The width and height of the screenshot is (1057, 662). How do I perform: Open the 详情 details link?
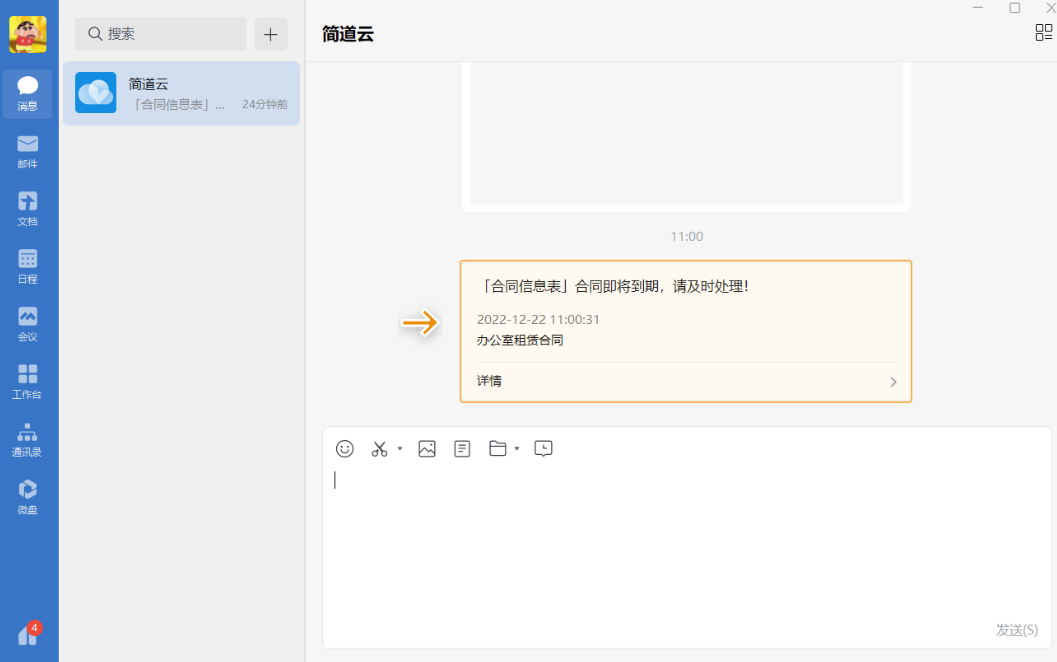(489, 381)
